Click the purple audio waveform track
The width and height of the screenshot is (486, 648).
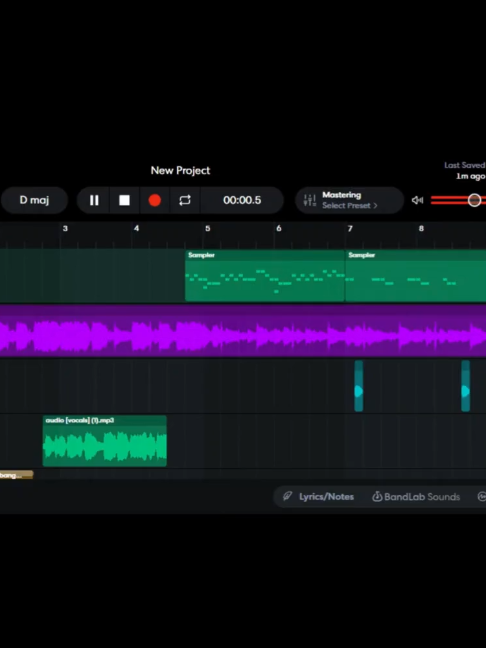click(x=243, y=331)
